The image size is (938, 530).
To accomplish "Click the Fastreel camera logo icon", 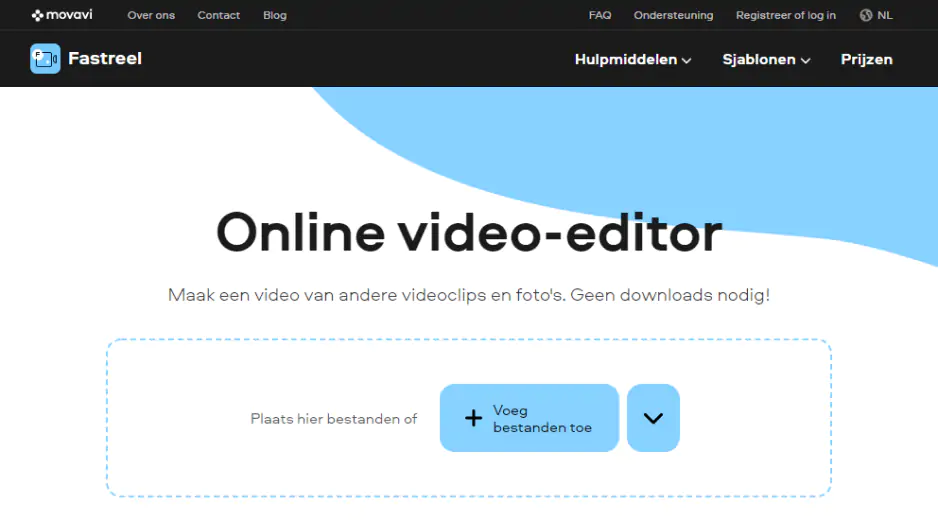I will click(45, 59).
